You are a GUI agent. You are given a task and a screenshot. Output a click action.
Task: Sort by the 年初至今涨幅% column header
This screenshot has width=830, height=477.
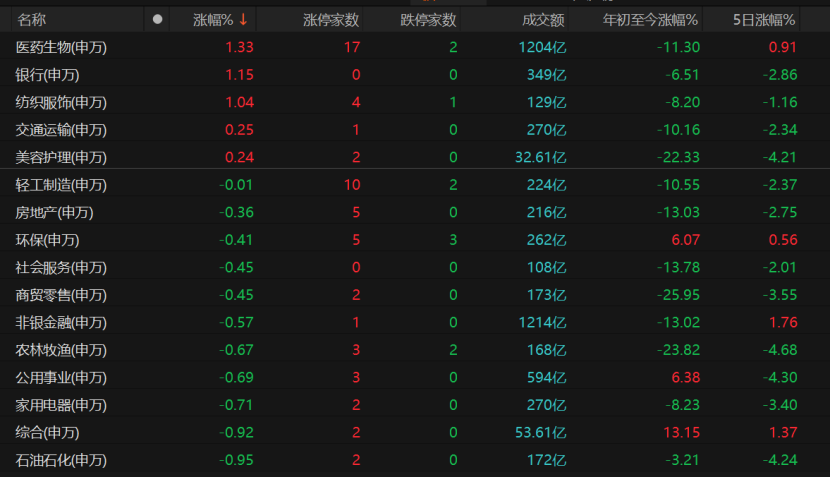click(650, 20)
